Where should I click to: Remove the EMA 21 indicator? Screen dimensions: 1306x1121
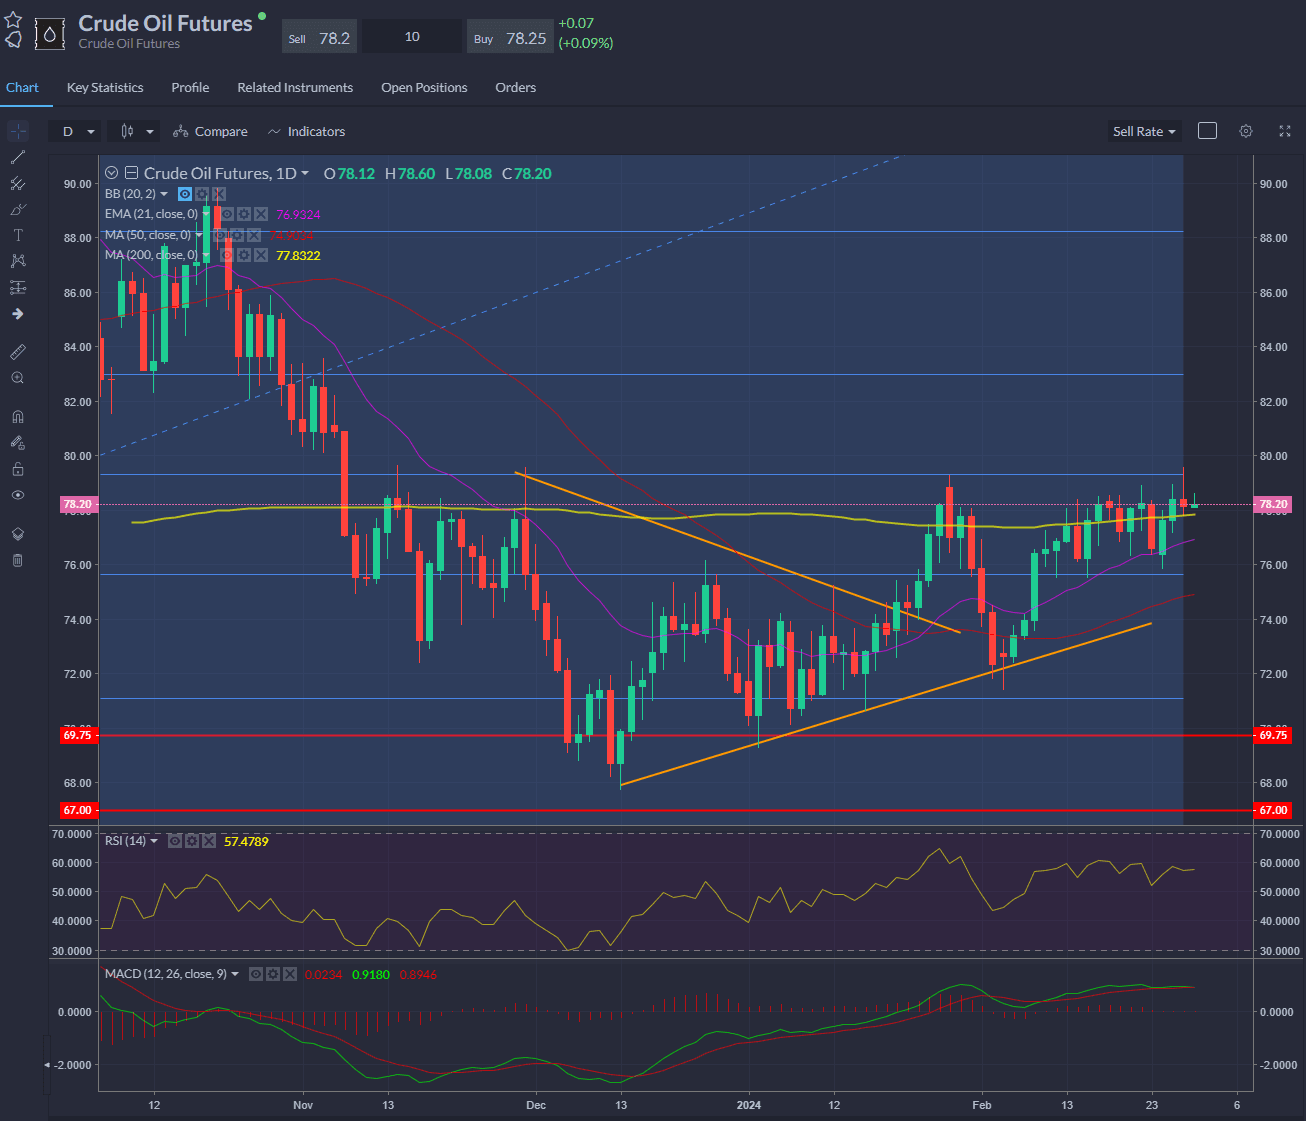[x=261, y=214]
